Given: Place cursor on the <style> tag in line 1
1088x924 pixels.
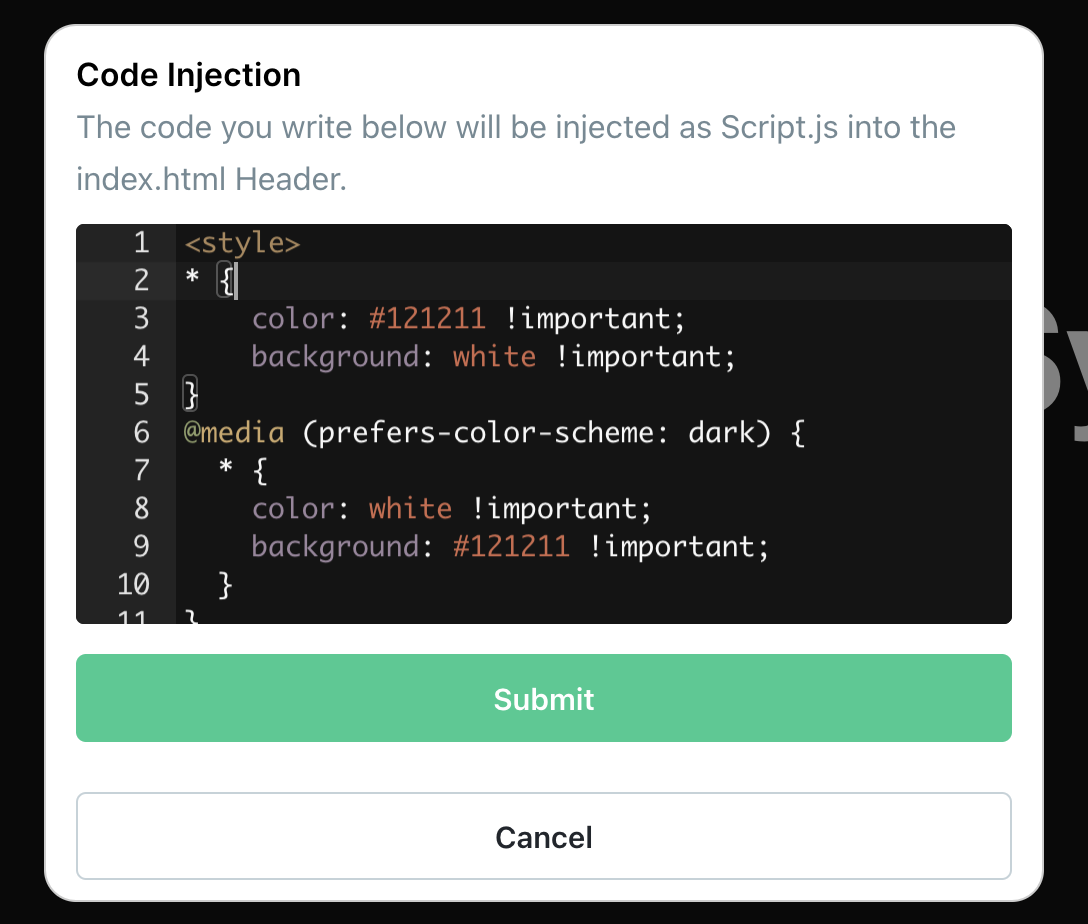Looking at the screenshot, I should pos(241,242).
